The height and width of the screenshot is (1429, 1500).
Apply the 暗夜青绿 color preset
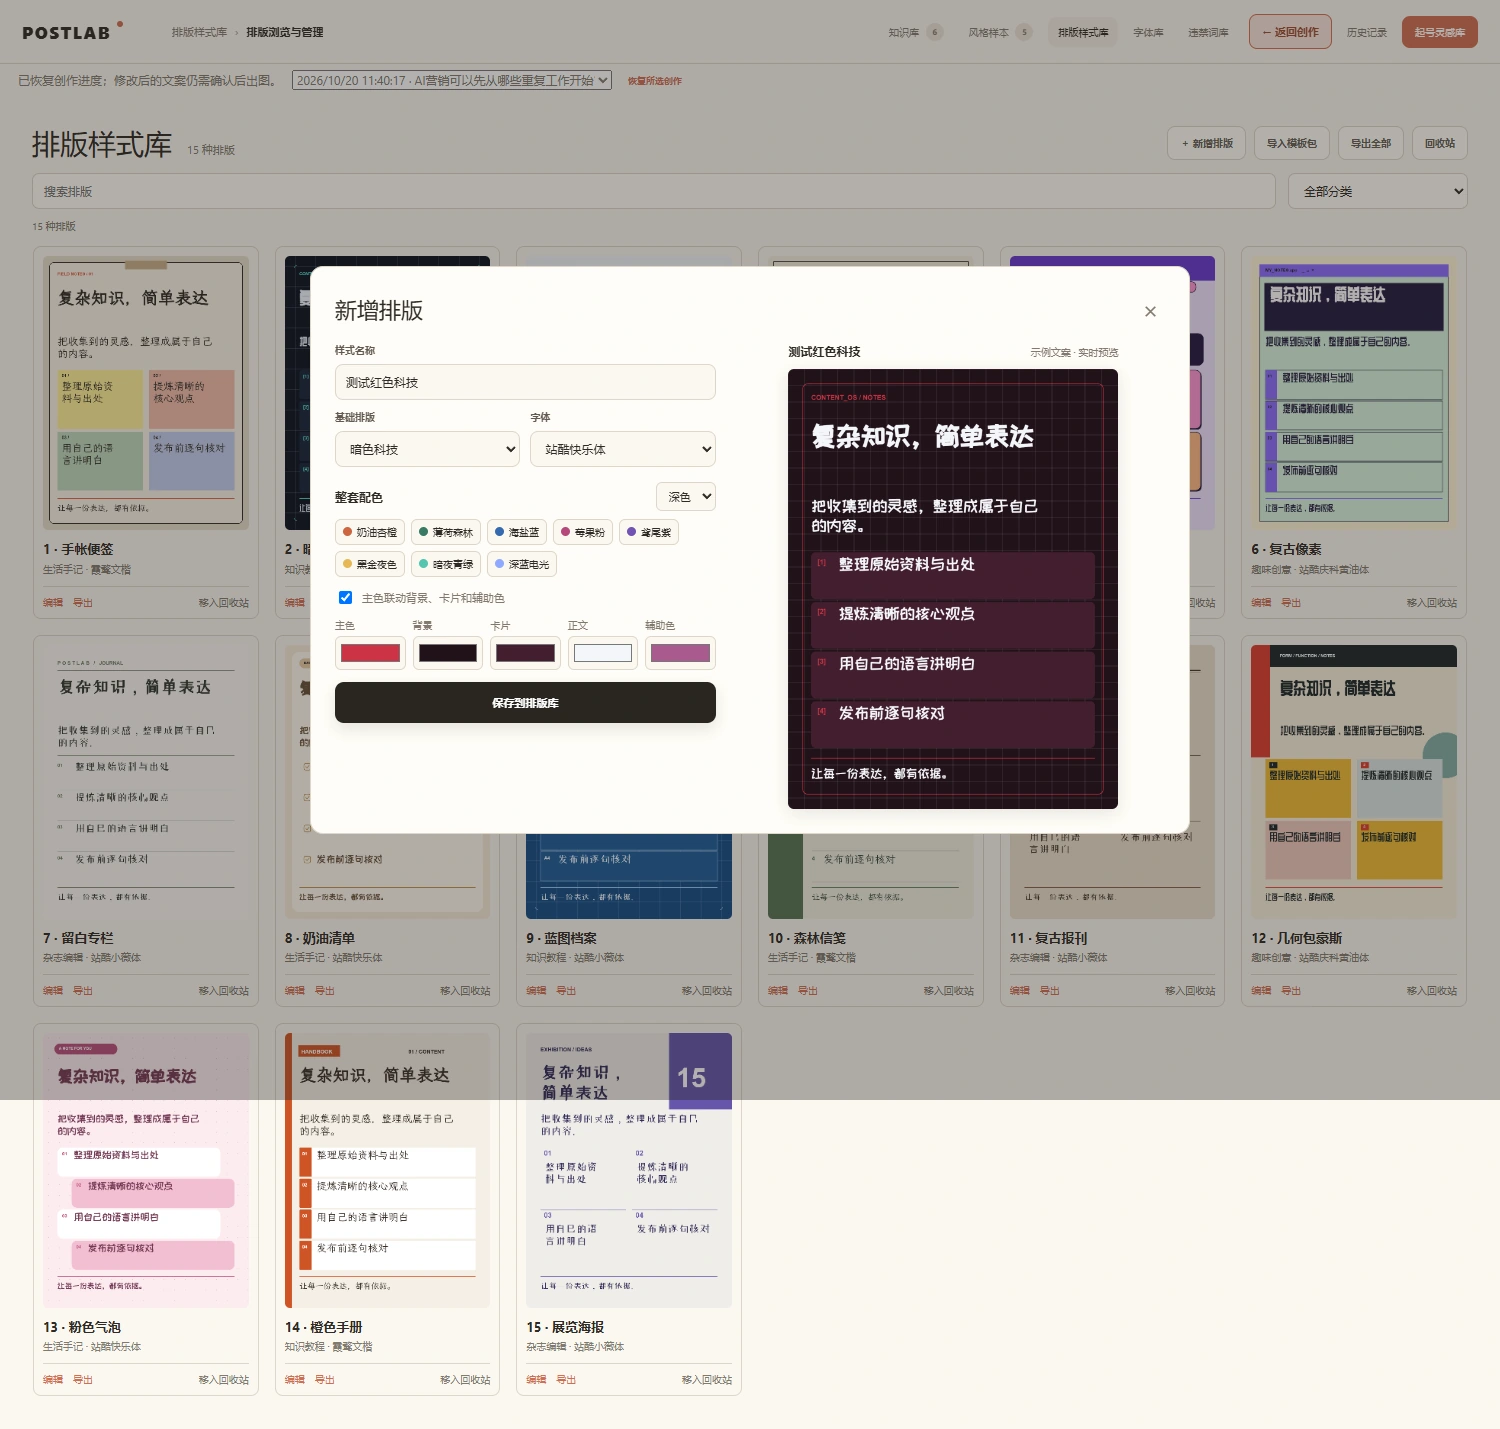pos(446,564)
